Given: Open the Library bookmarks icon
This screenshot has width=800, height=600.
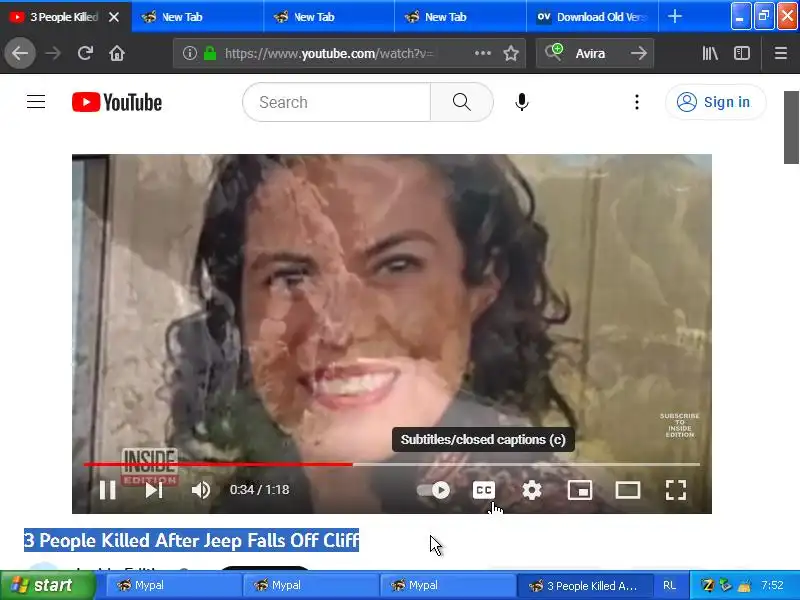Looking at the screenshot, I should pos(710,53).
